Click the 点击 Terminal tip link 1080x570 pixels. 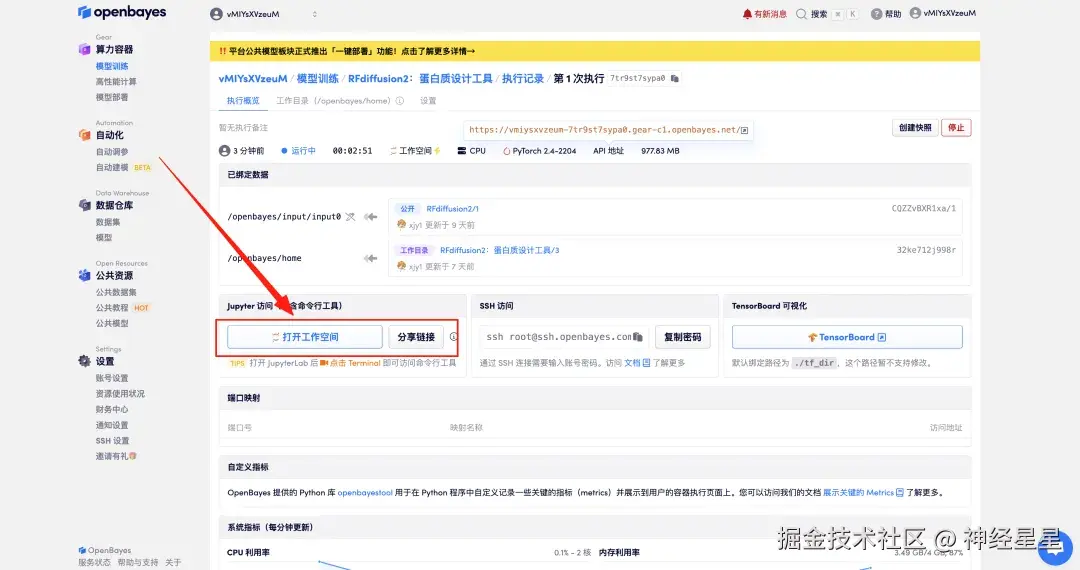[x=350, y=363]
